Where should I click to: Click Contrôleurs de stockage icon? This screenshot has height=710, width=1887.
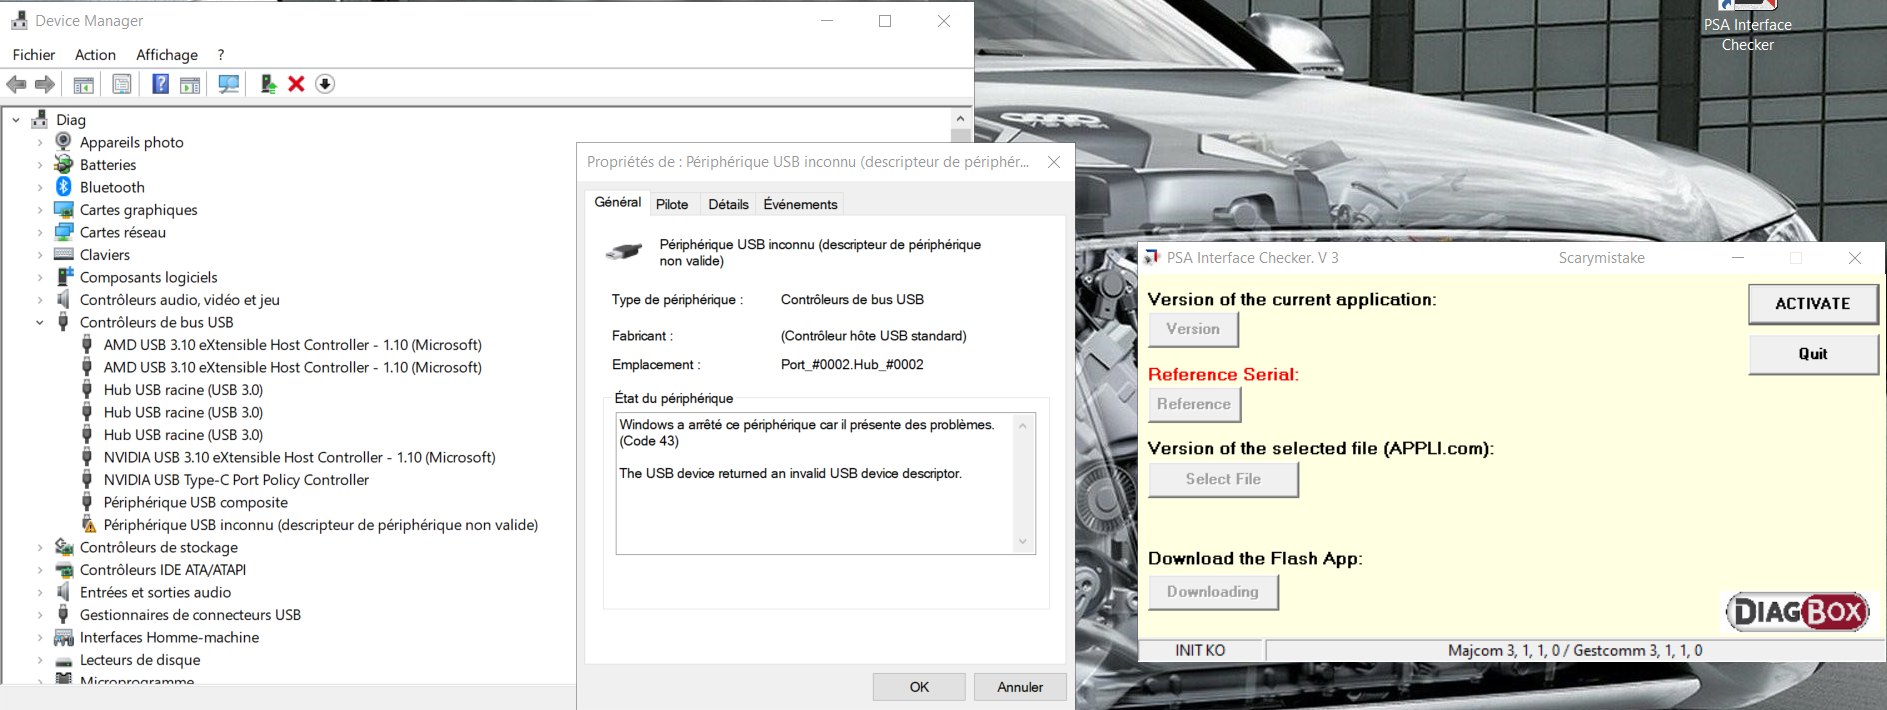pos(64,547)
